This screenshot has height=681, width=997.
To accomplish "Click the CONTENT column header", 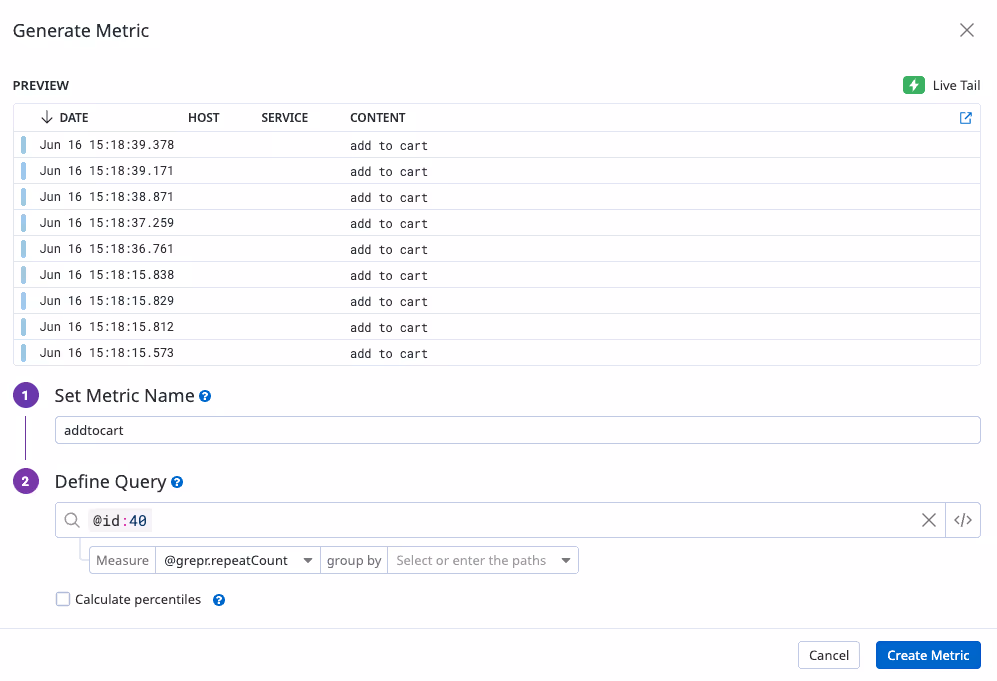I will pos(378,118).
